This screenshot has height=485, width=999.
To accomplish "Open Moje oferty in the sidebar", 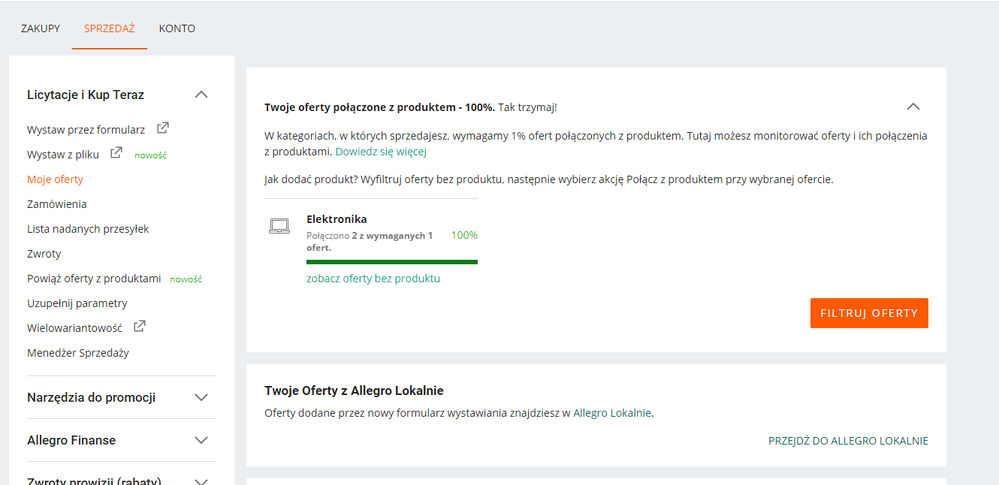I will click(55, 179).
